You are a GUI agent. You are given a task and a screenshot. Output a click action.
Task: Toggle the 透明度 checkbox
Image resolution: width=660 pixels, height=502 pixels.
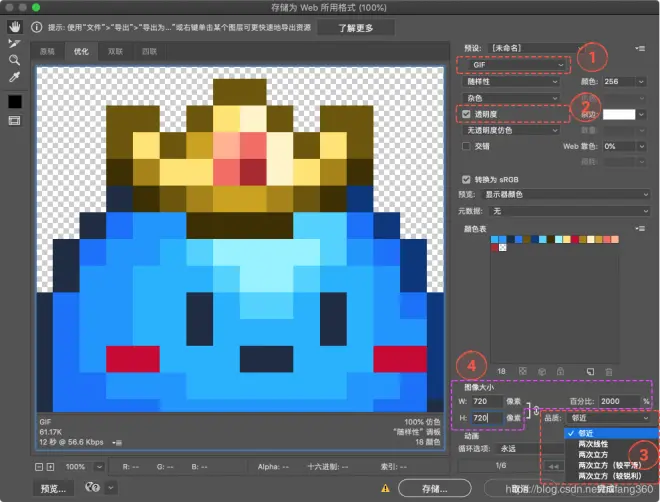(466, 114)
